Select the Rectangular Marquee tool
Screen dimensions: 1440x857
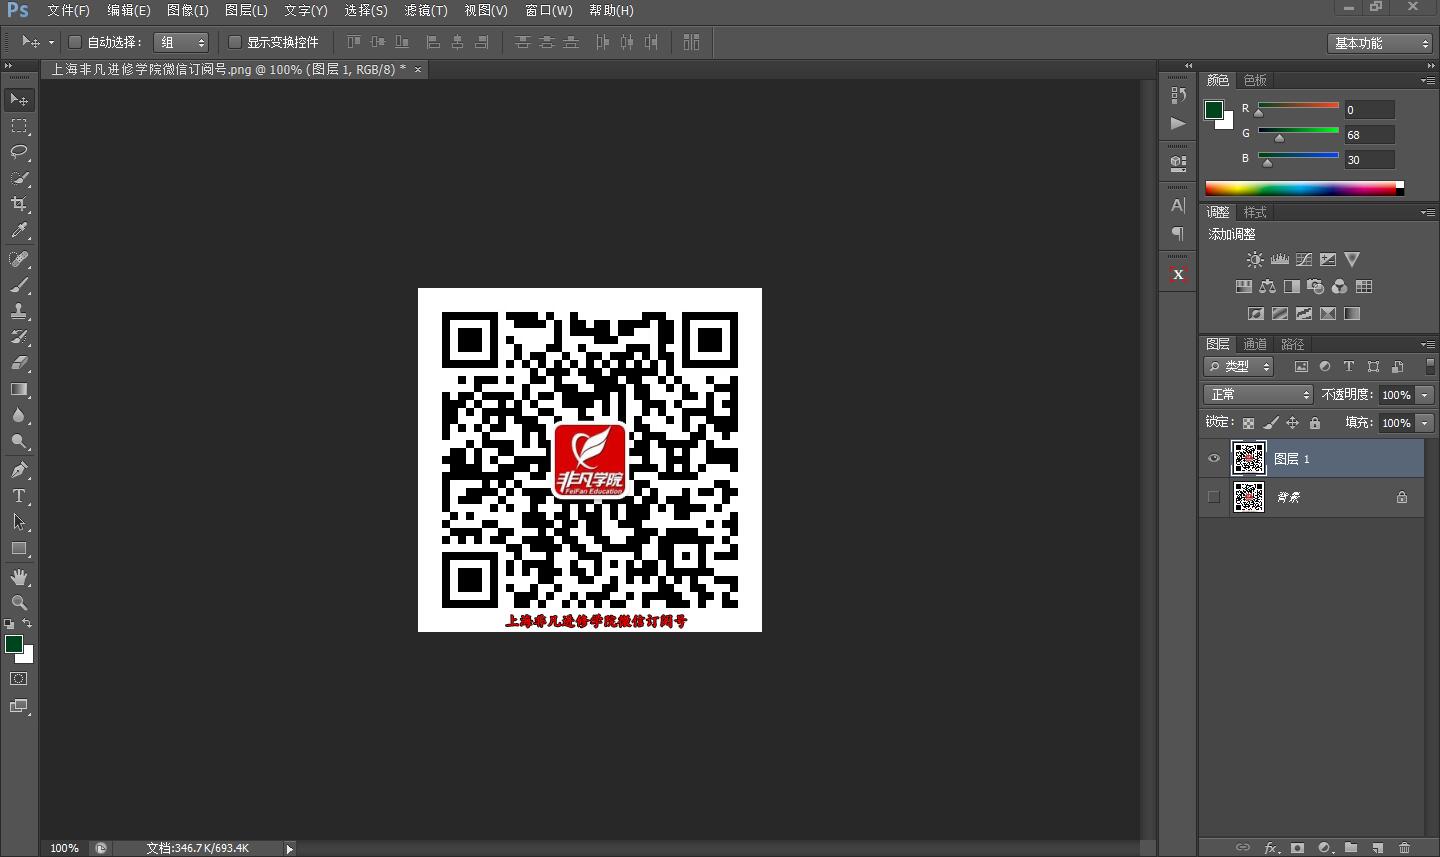coord(19,126)
